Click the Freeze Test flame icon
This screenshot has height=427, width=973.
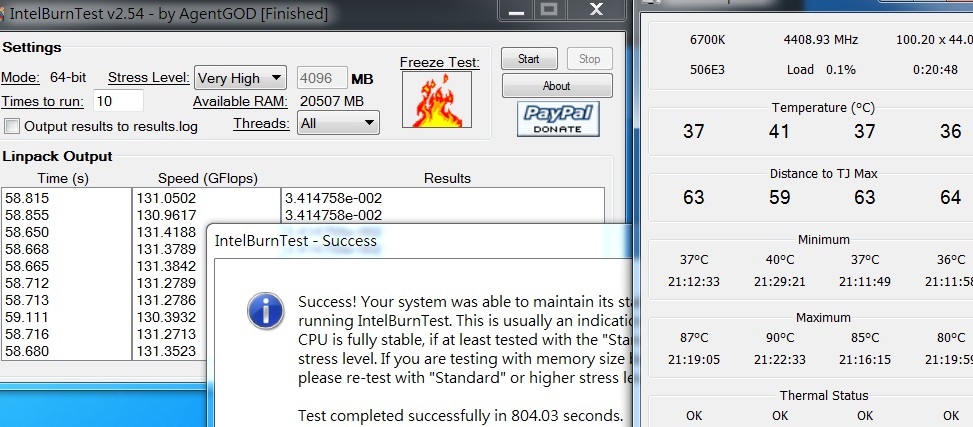(437, 100)
